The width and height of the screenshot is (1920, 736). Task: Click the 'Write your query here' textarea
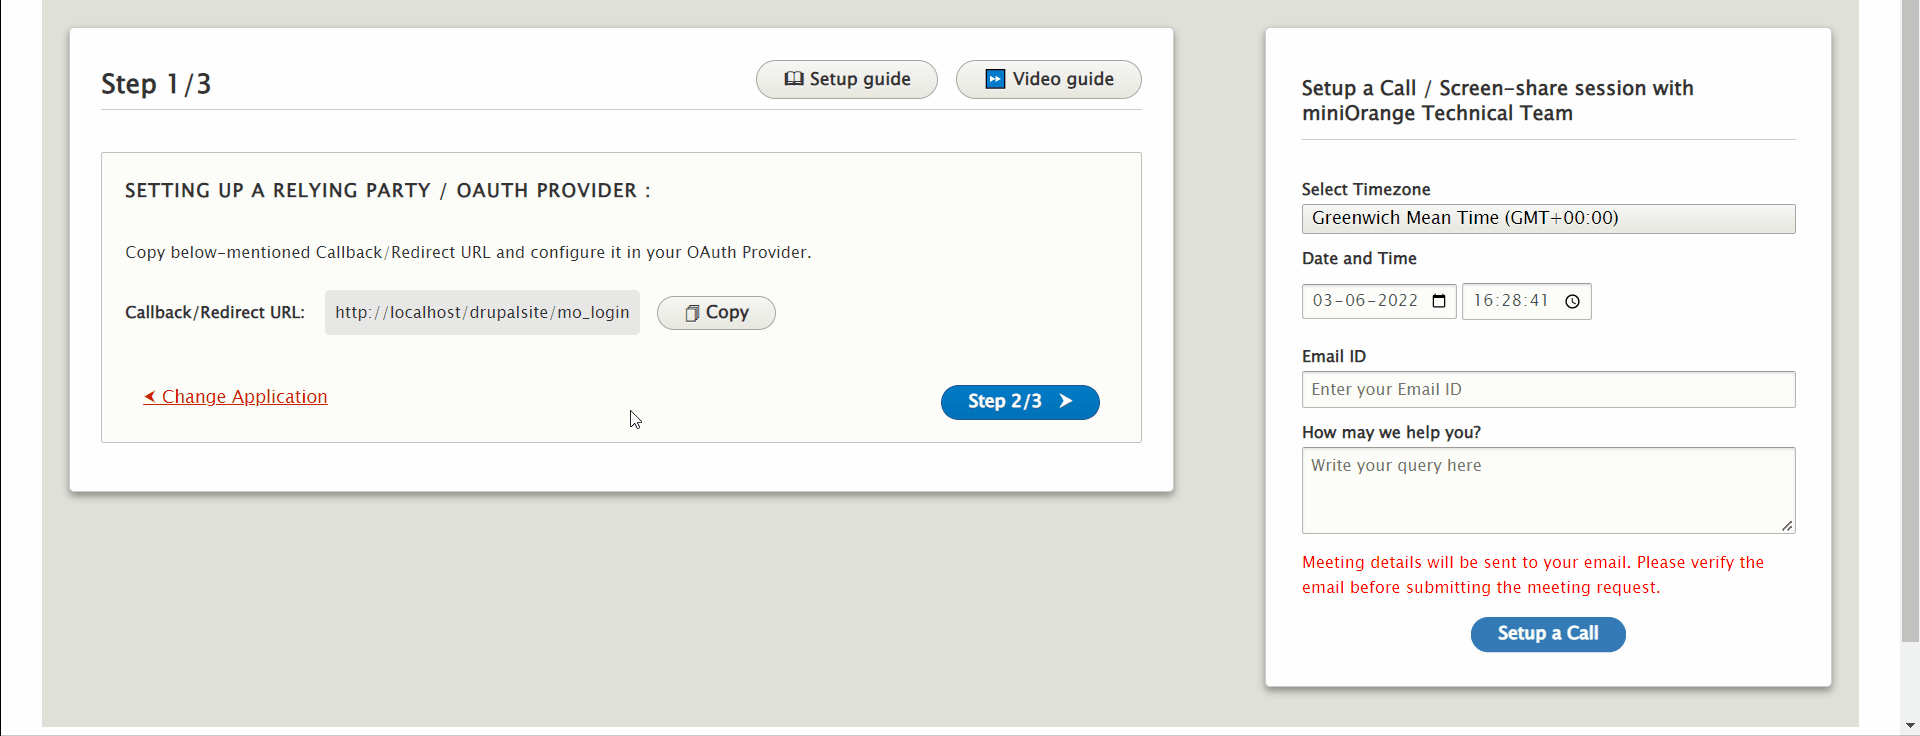(1547, 489)
